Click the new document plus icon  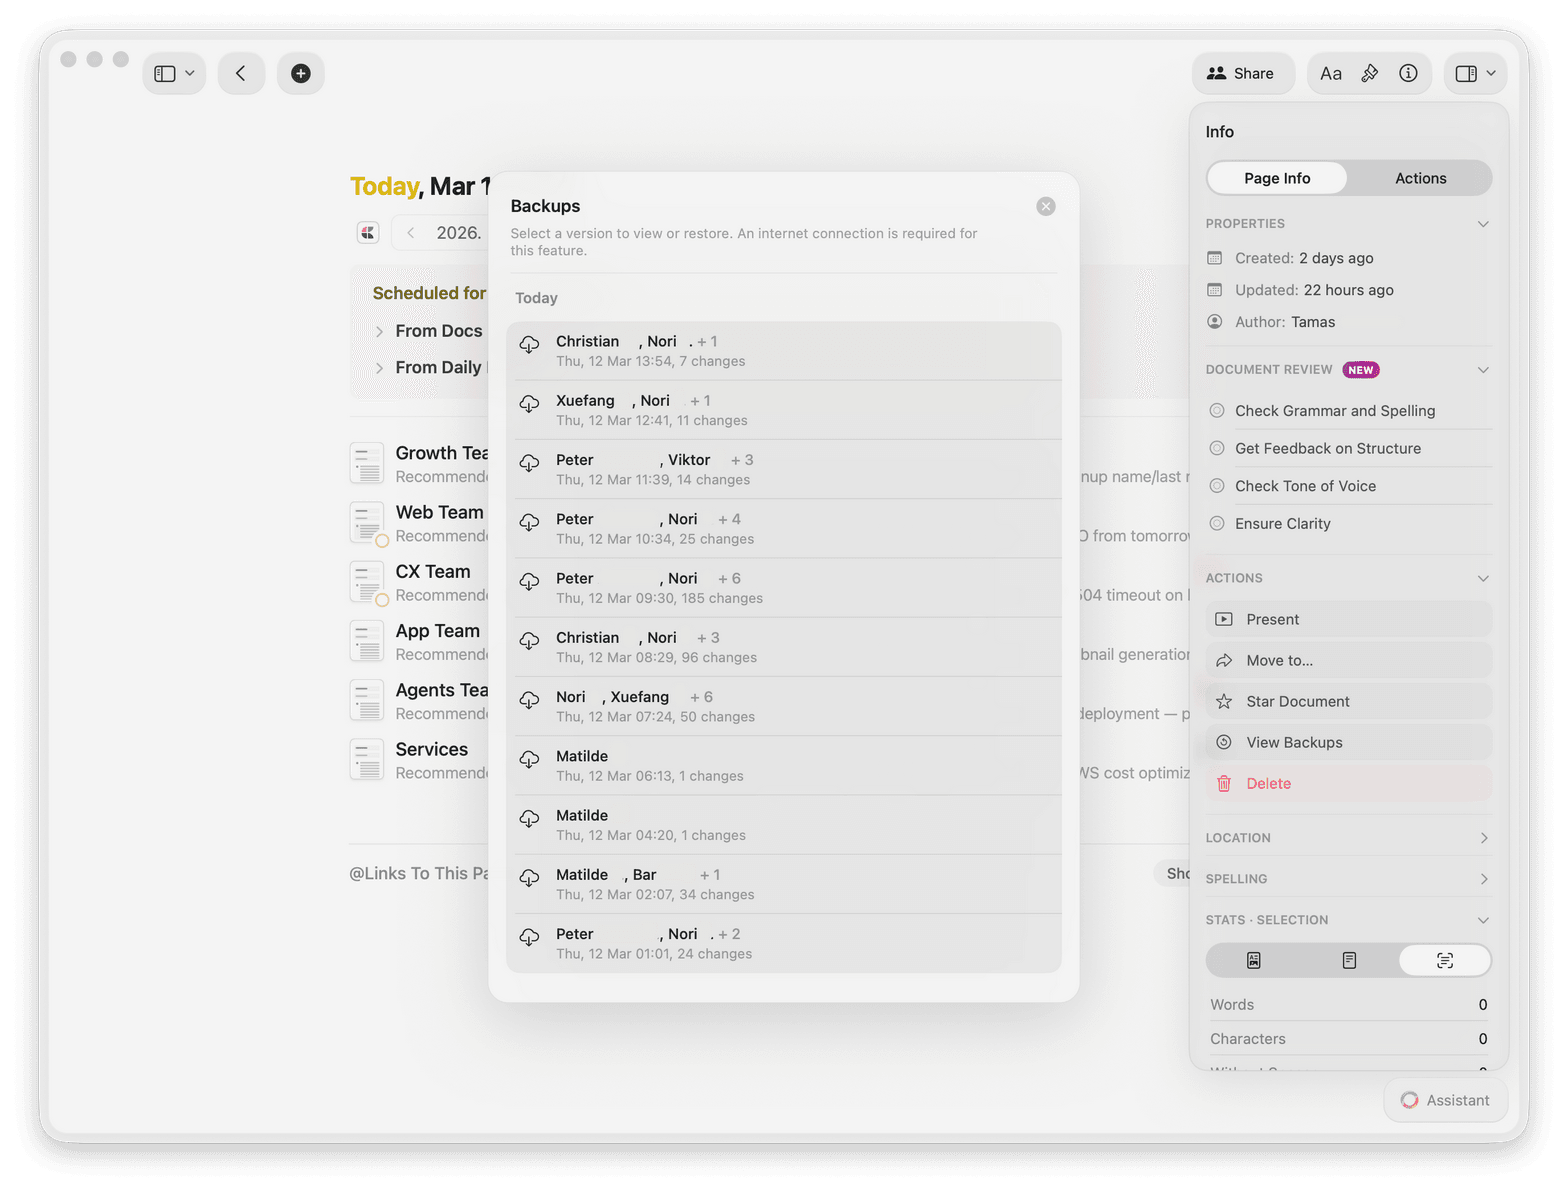point(300,73)
